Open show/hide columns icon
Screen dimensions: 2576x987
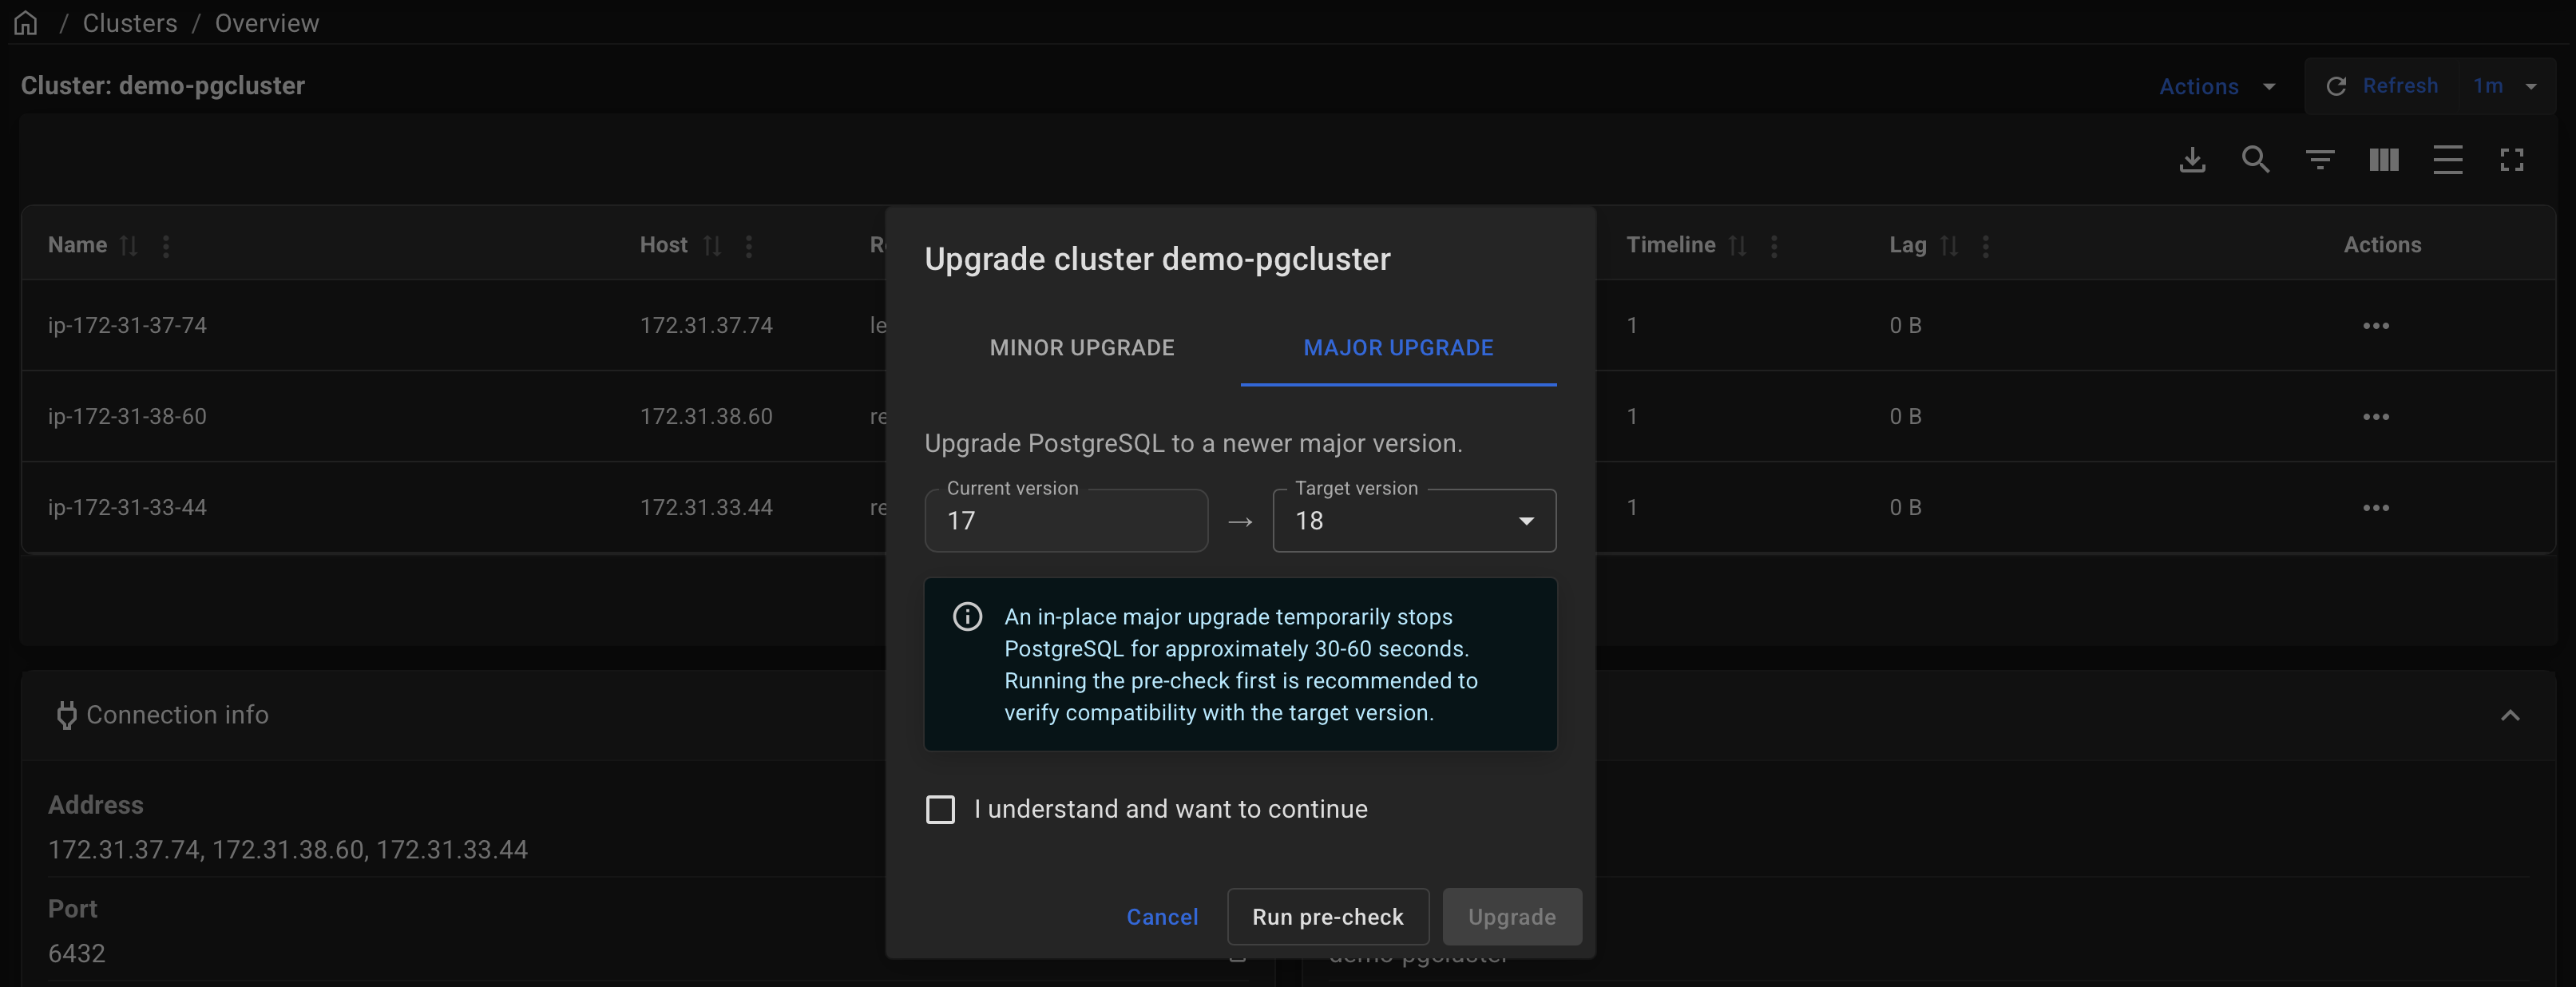click(x=2384, y=160)
